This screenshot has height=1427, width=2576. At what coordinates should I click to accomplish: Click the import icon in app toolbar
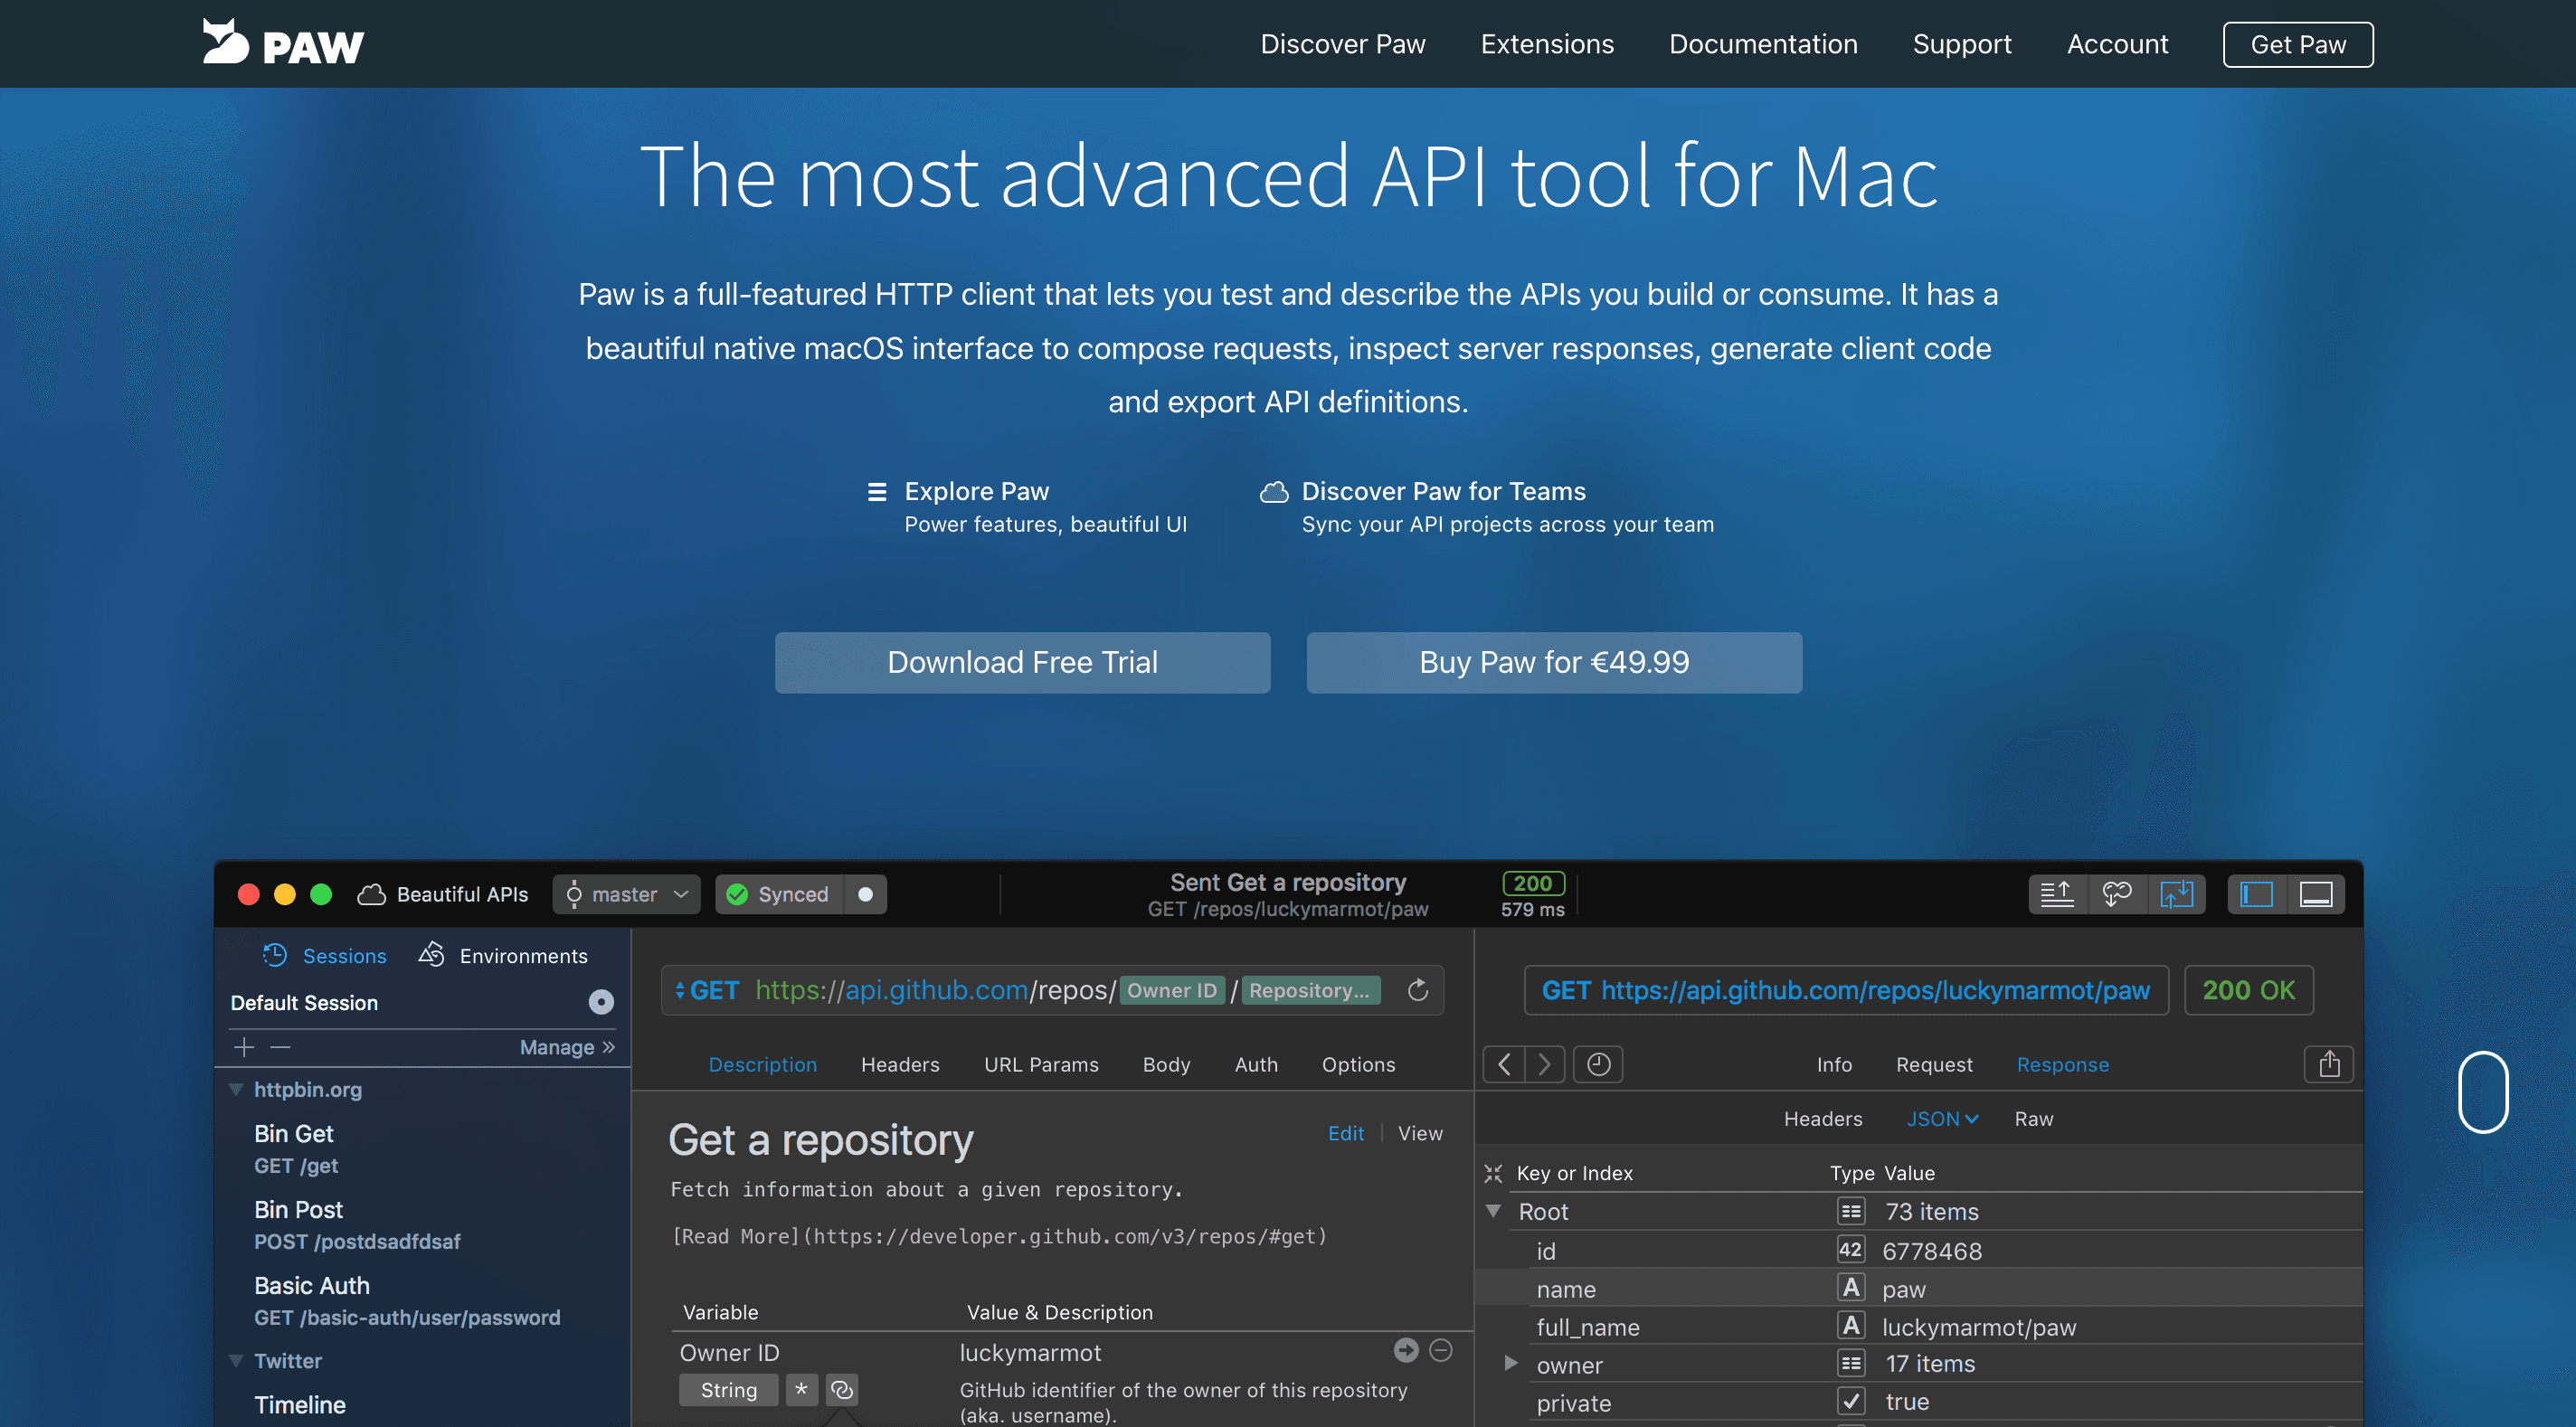point(2175,894)
